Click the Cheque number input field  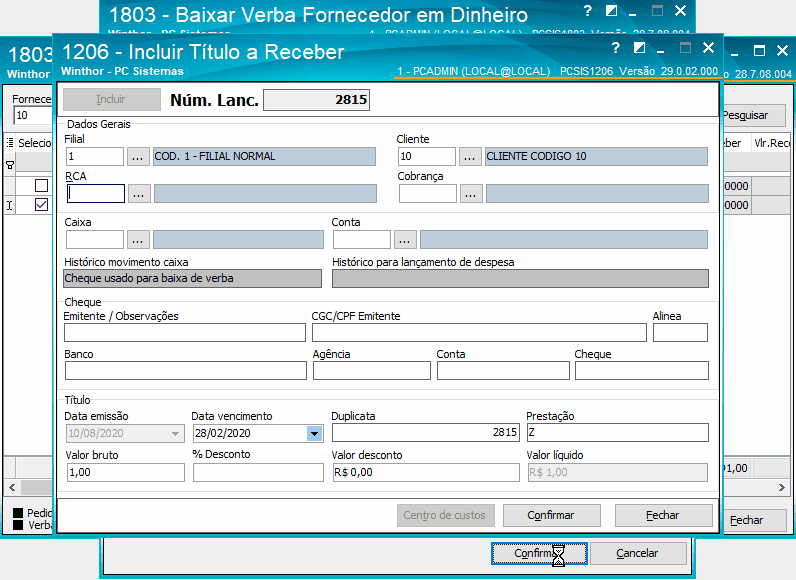pyautogui.click(x=642, y=370)
